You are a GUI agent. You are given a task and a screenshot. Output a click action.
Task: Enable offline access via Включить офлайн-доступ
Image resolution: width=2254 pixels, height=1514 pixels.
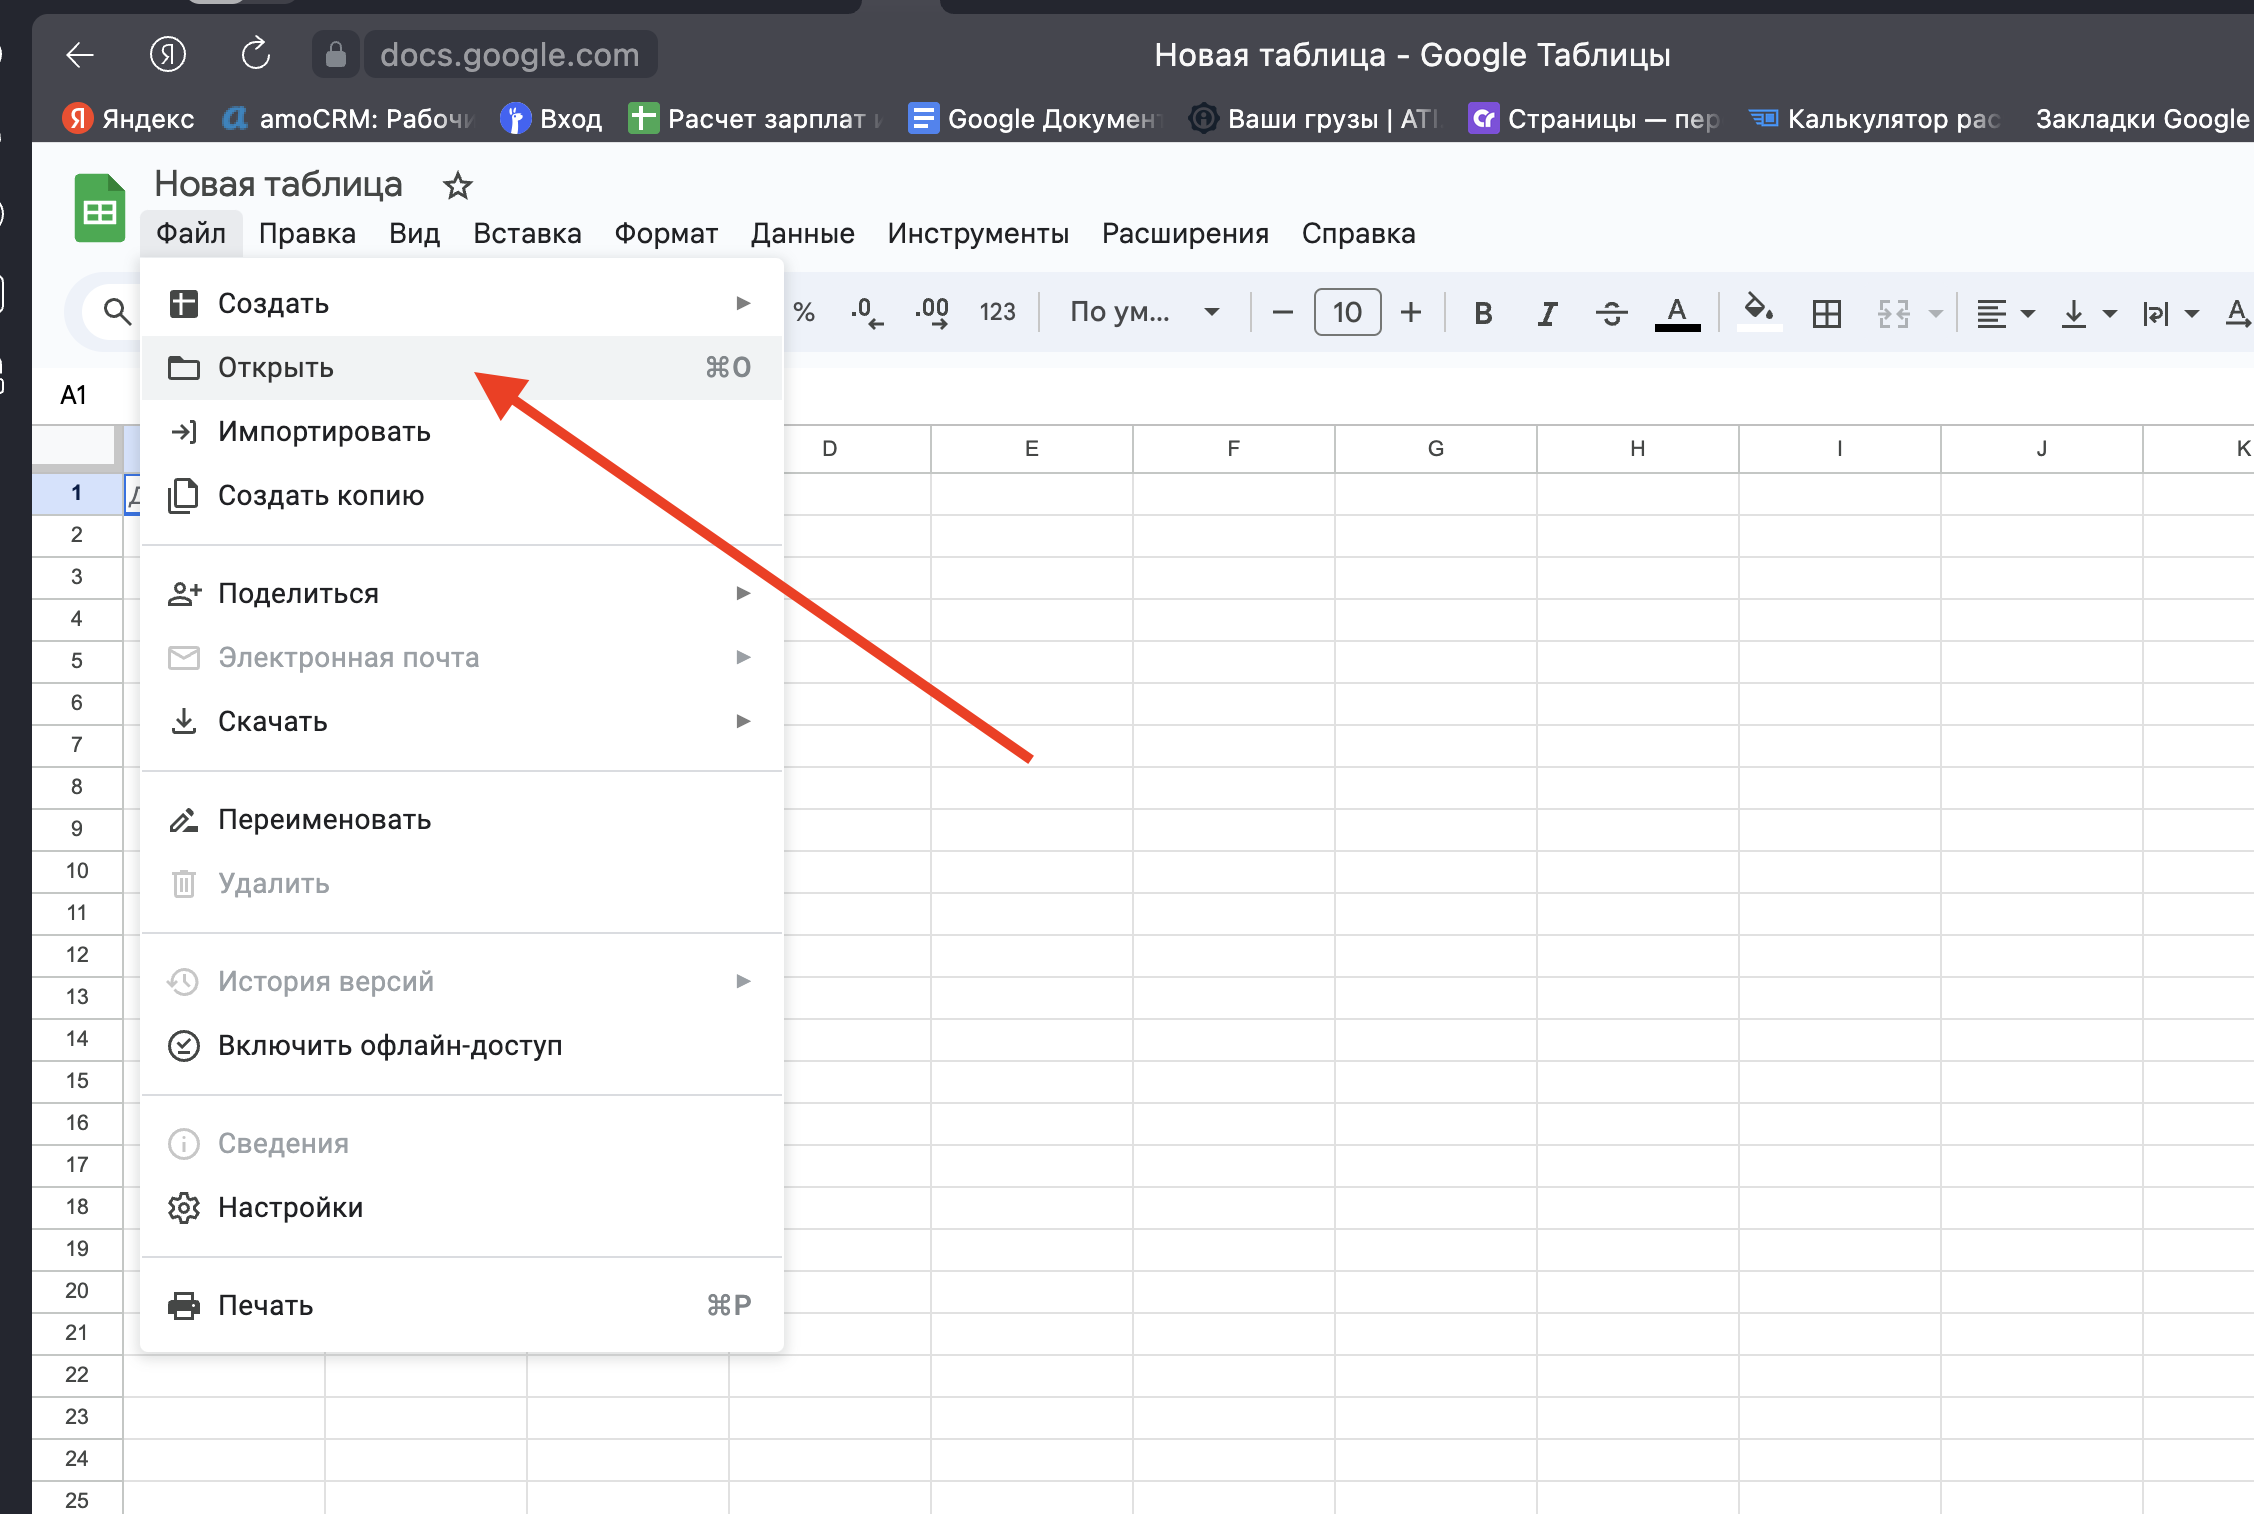[390, 1045]
